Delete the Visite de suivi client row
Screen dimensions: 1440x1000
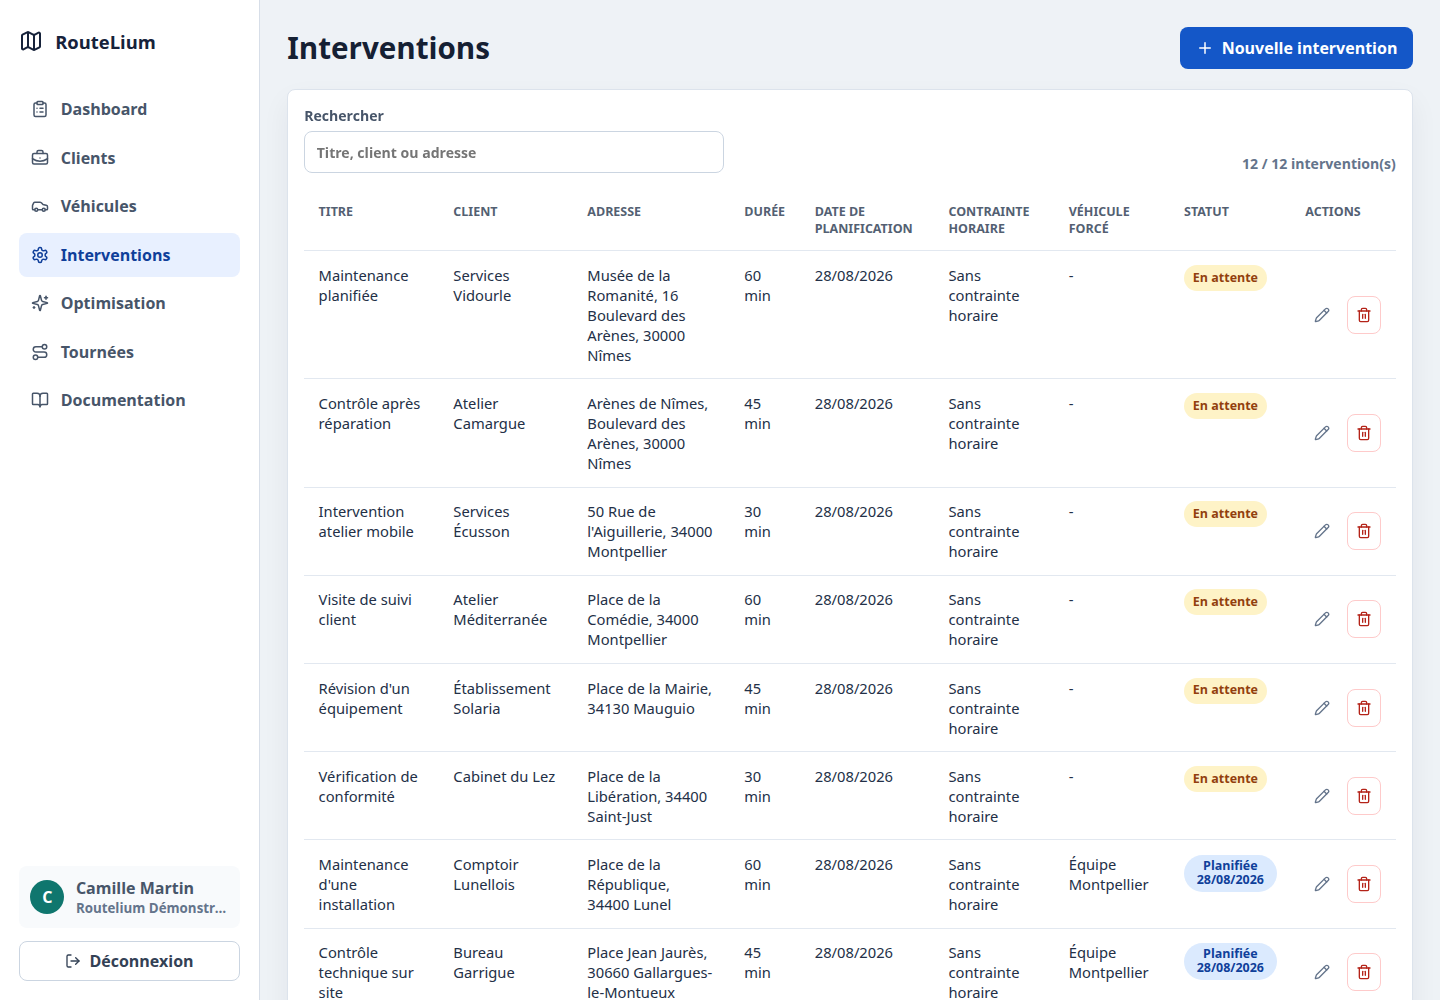1364,619
